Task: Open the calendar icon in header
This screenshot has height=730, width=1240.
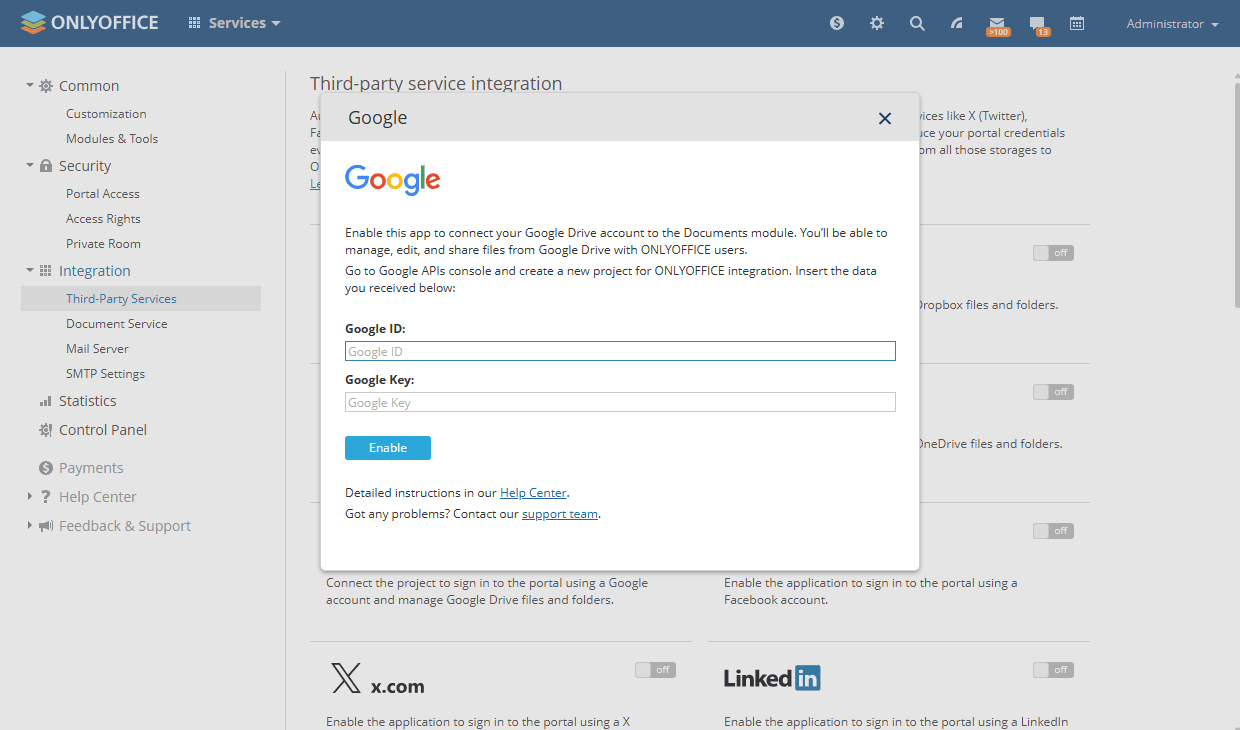Action: (x=1077, y=23)
